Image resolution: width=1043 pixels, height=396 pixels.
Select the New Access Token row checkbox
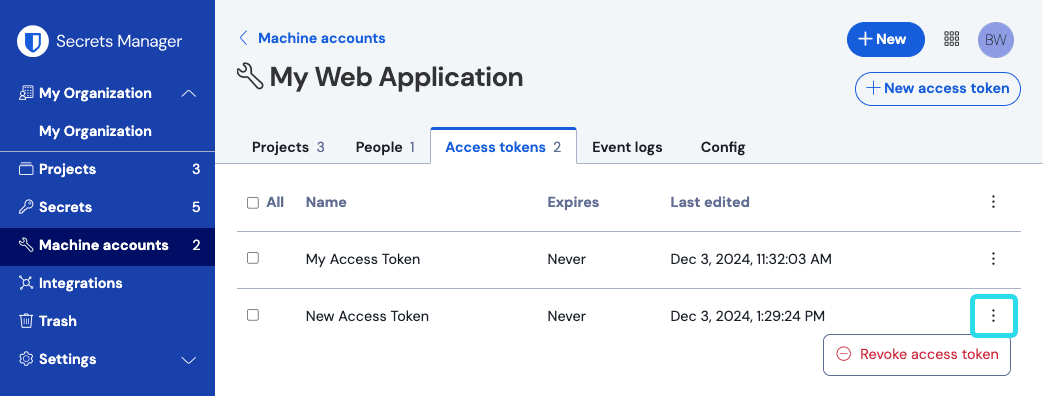pyautogui.click(x=253, y=315)
